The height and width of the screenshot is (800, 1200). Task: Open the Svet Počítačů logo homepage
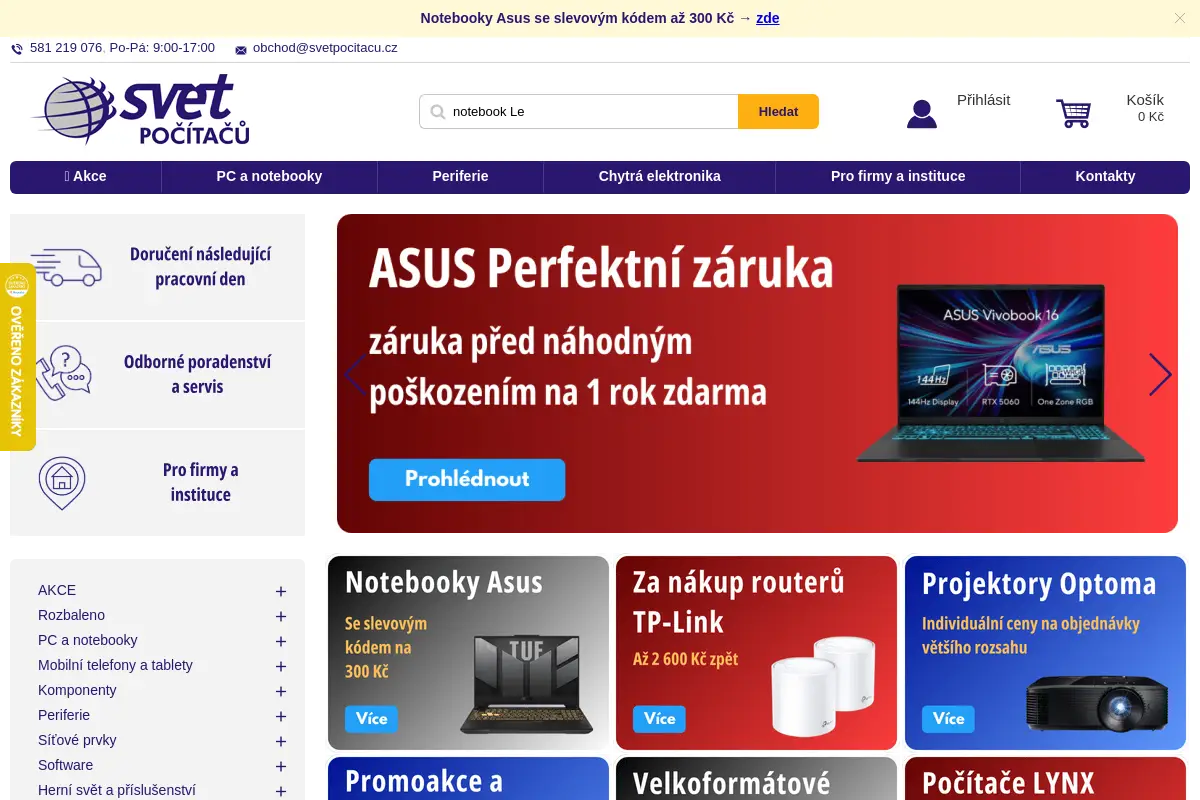[x=140, y=110]
